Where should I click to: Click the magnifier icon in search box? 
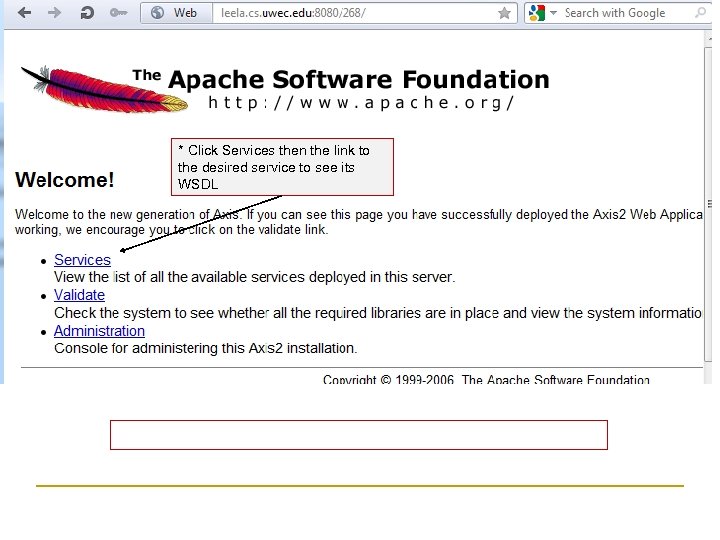click(x=701, y=12)
